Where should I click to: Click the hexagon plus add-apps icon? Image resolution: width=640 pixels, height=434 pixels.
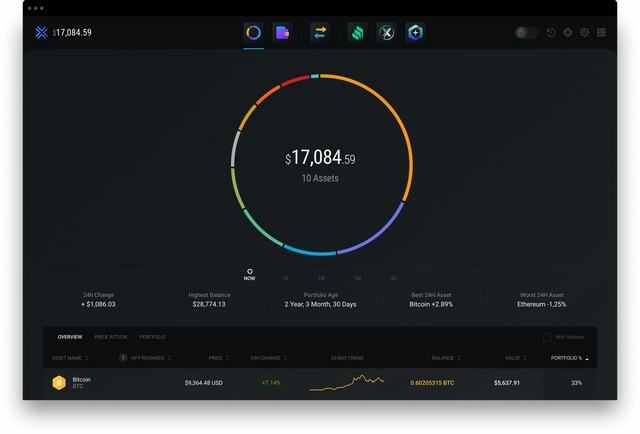tap(415, 32)
